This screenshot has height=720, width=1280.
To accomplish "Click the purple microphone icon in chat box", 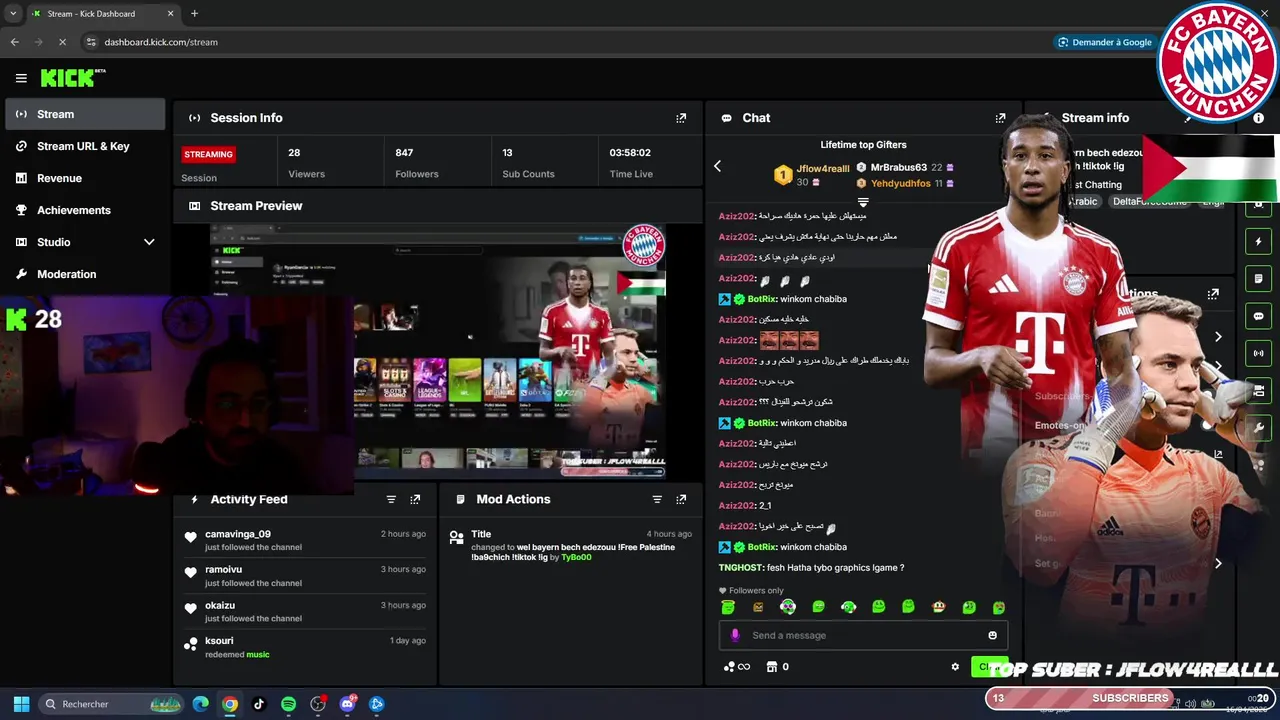I will 735,635.
